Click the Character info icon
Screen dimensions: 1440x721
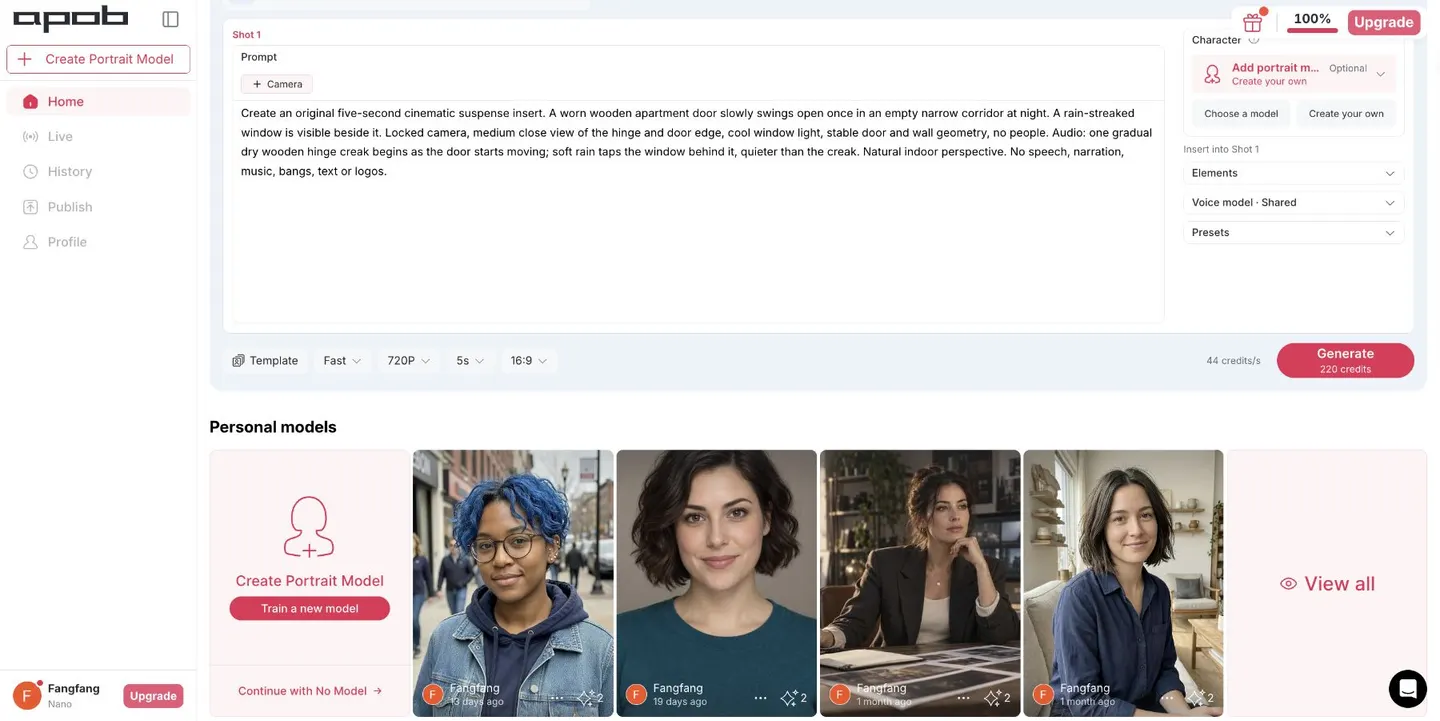(x=1254, y=41)
